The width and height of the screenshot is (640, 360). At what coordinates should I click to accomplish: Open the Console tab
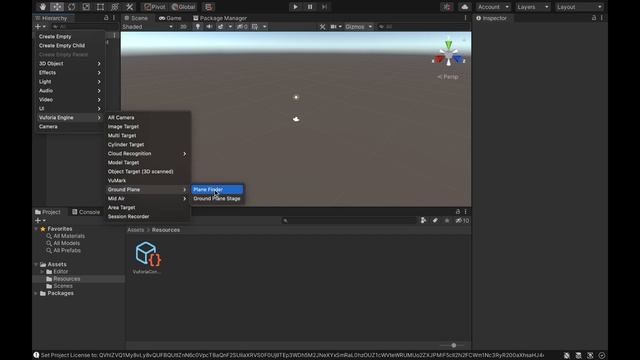pos(86,212)
